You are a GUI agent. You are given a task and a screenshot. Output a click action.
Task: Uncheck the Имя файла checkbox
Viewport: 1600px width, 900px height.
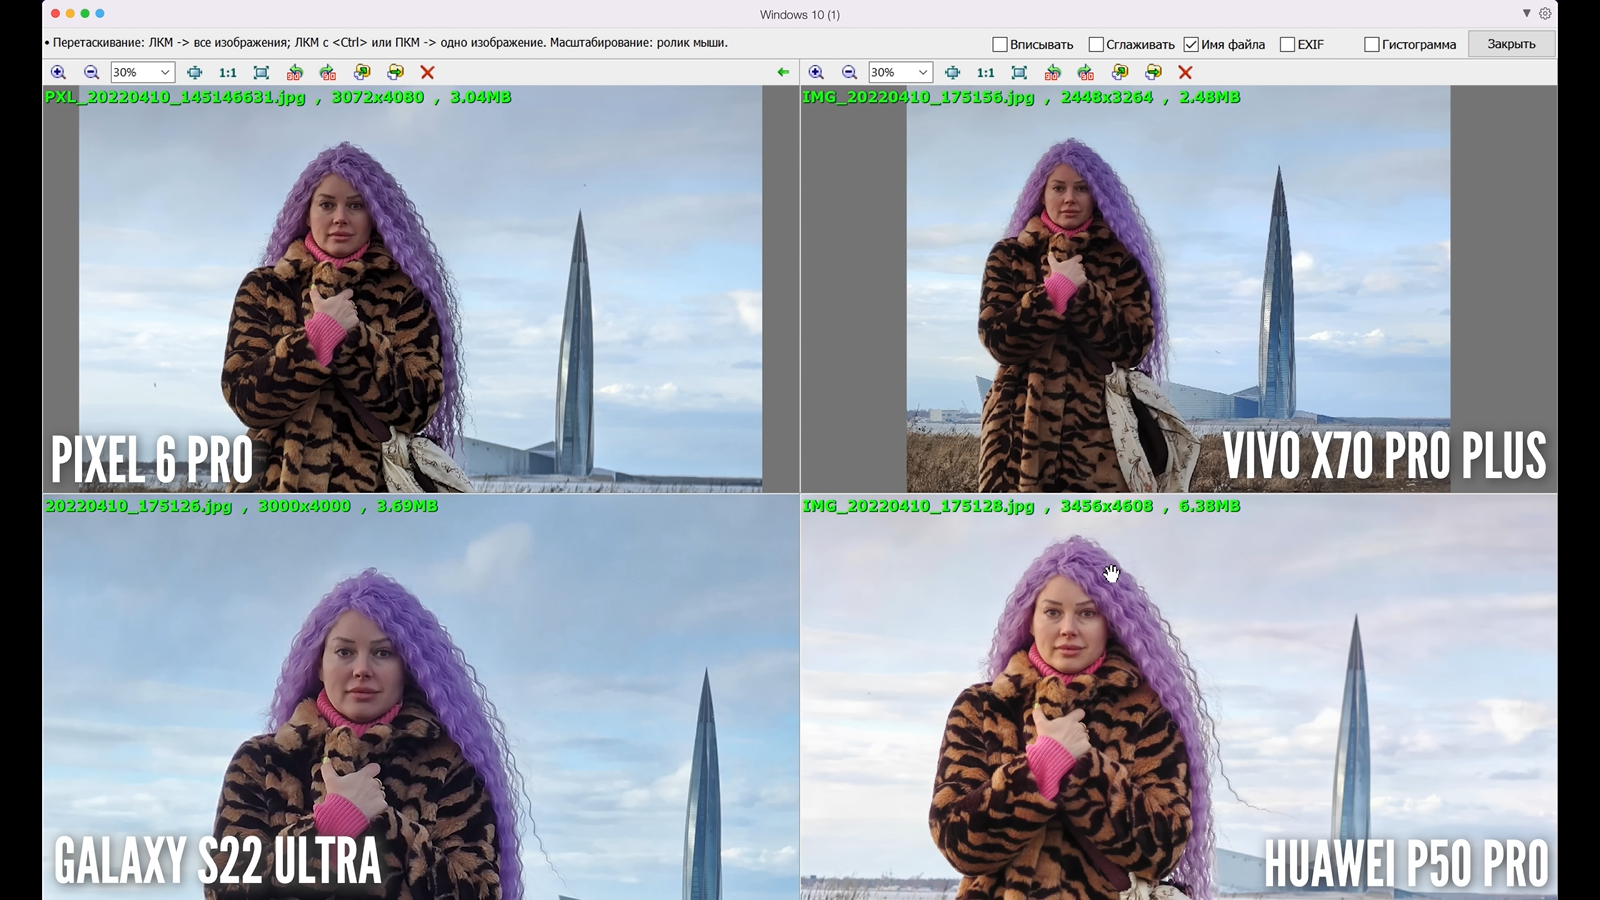1191,44
